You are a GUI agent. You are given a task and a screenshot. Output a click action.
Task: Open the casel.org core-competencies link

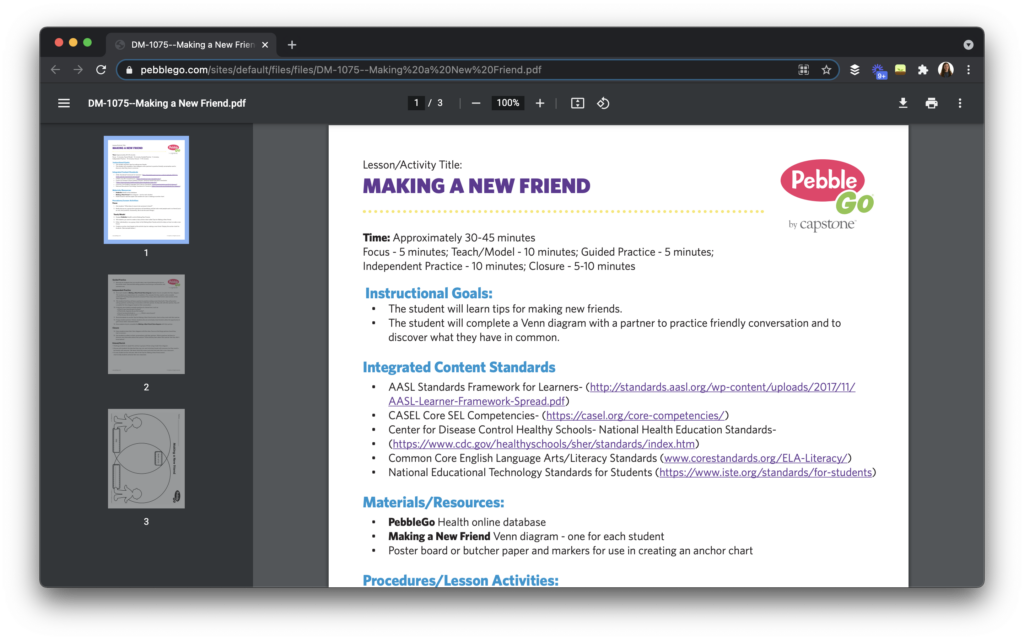click(635, 415)
